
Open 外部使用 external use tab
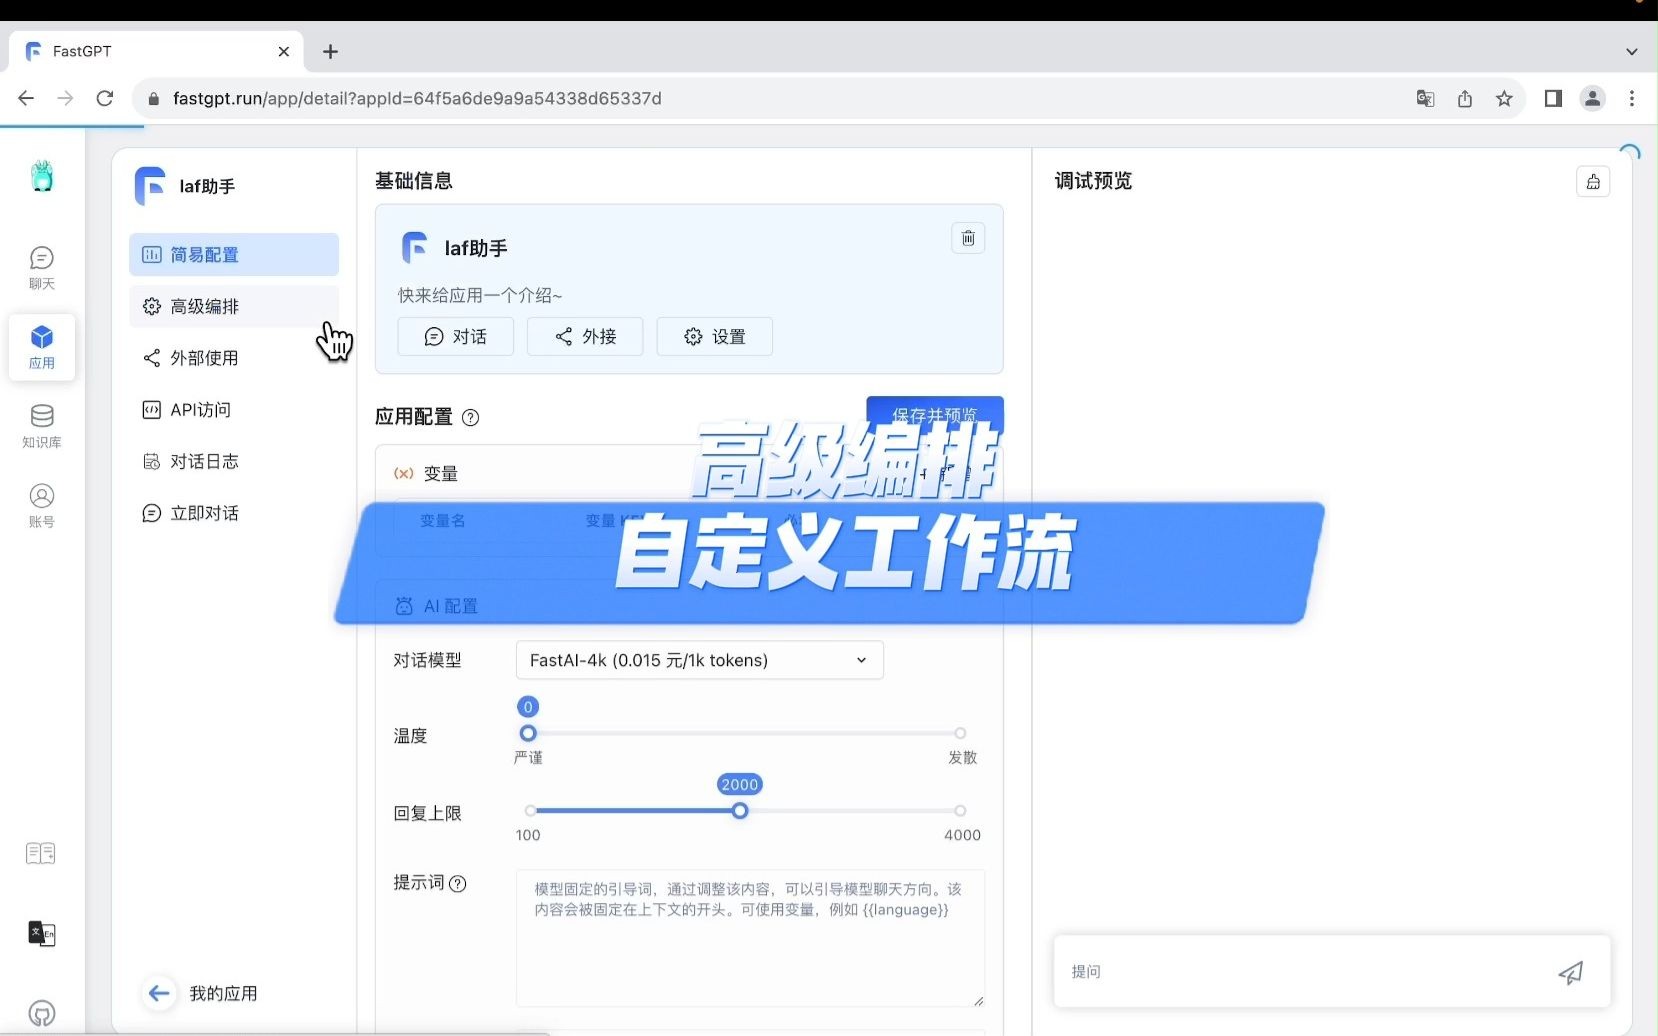(234, 358)
